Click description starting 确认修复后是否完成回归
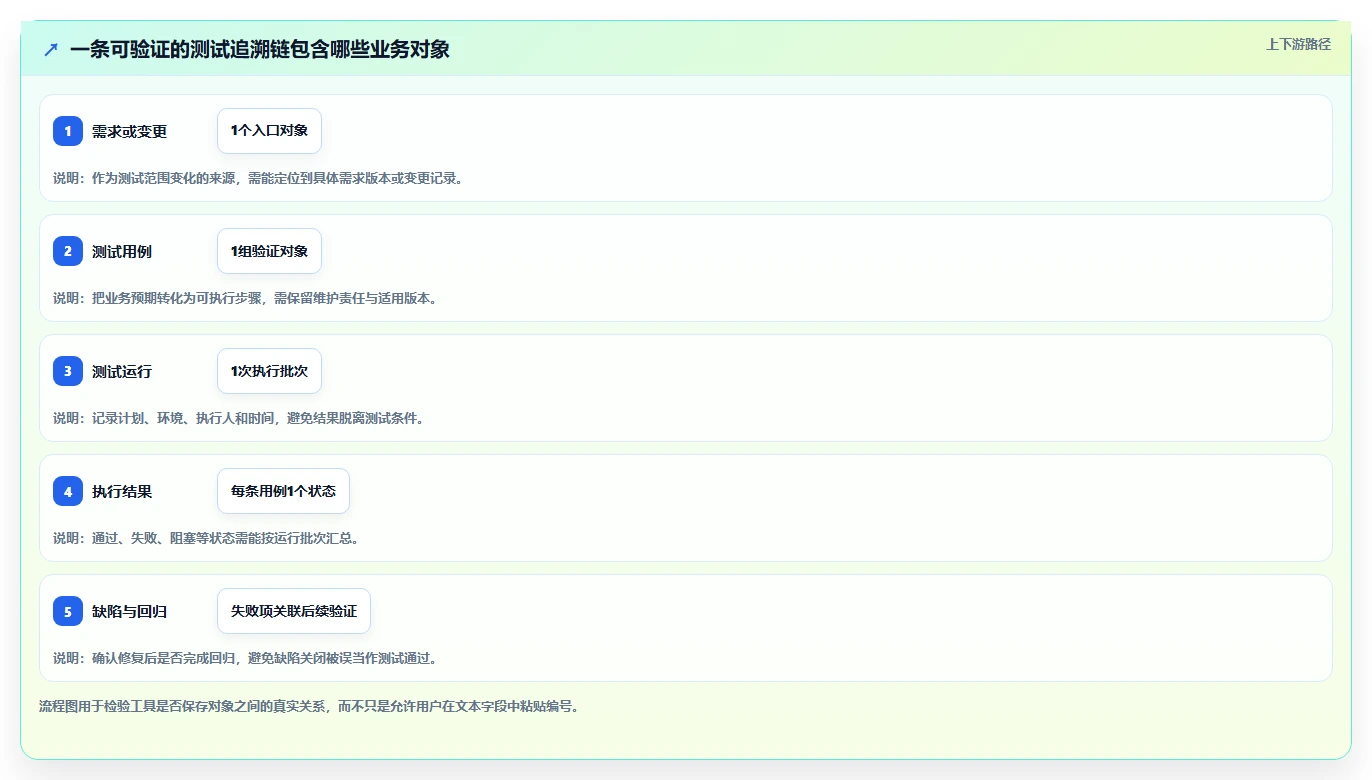Screen dimensions: 1372x780 click(x=245, y=658)
